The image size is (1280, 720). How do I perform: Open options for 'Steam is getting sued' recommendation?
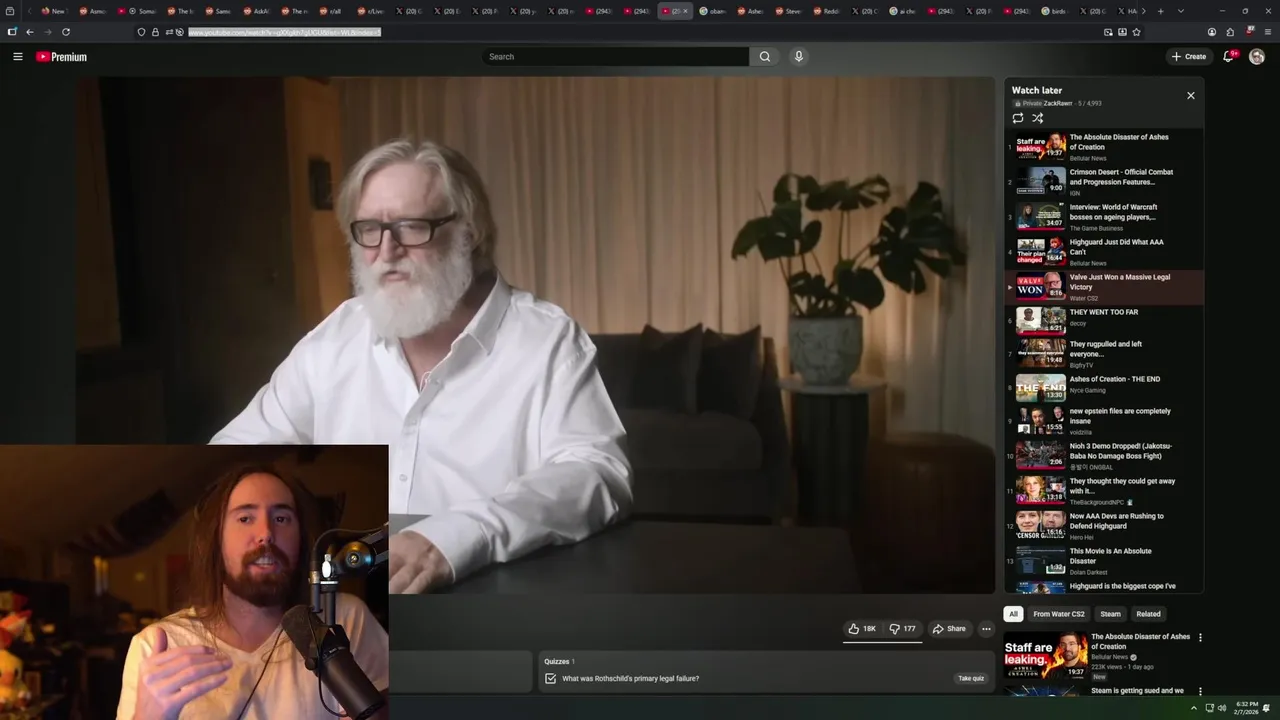click(1200, 691)
